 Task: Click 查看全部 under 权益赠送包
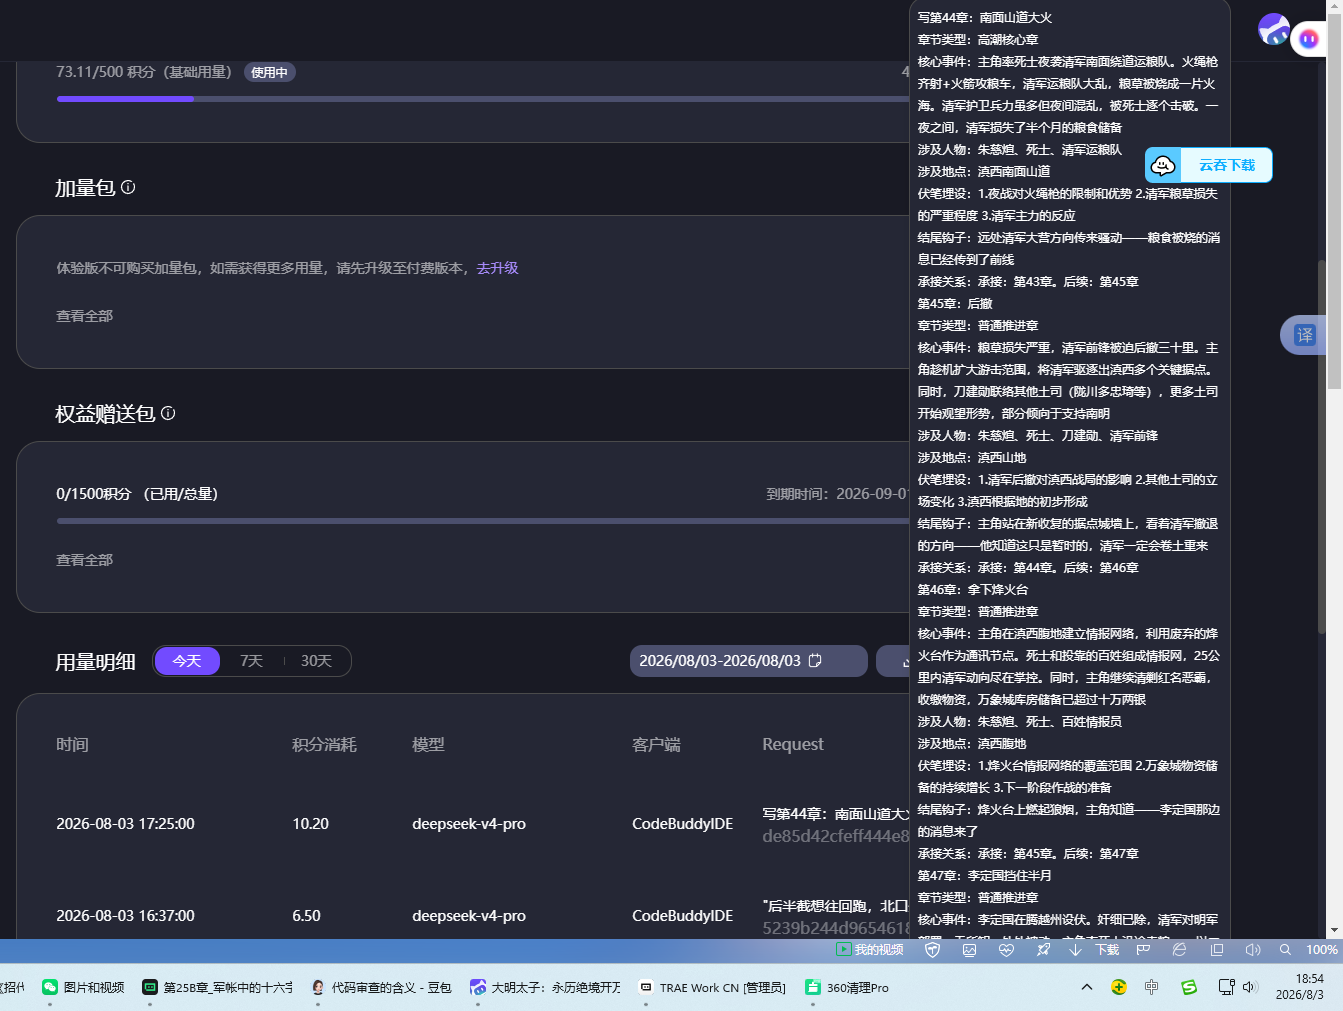[x=84, y=560]
